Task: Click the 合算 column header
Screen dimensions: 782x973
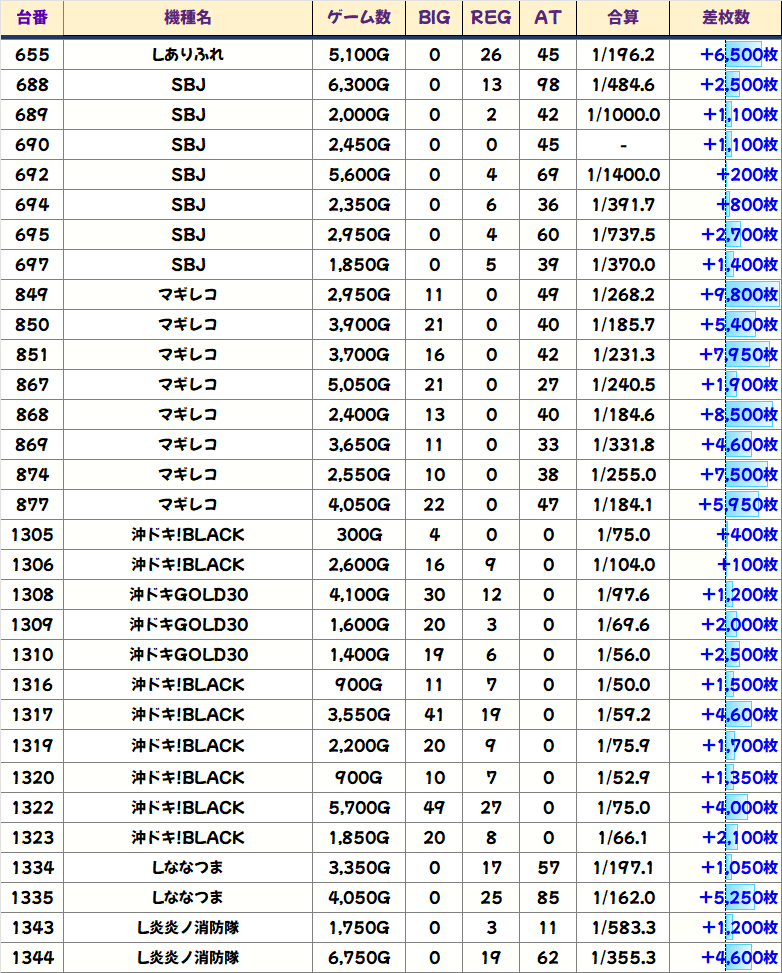Action: (x=623, y=18)
